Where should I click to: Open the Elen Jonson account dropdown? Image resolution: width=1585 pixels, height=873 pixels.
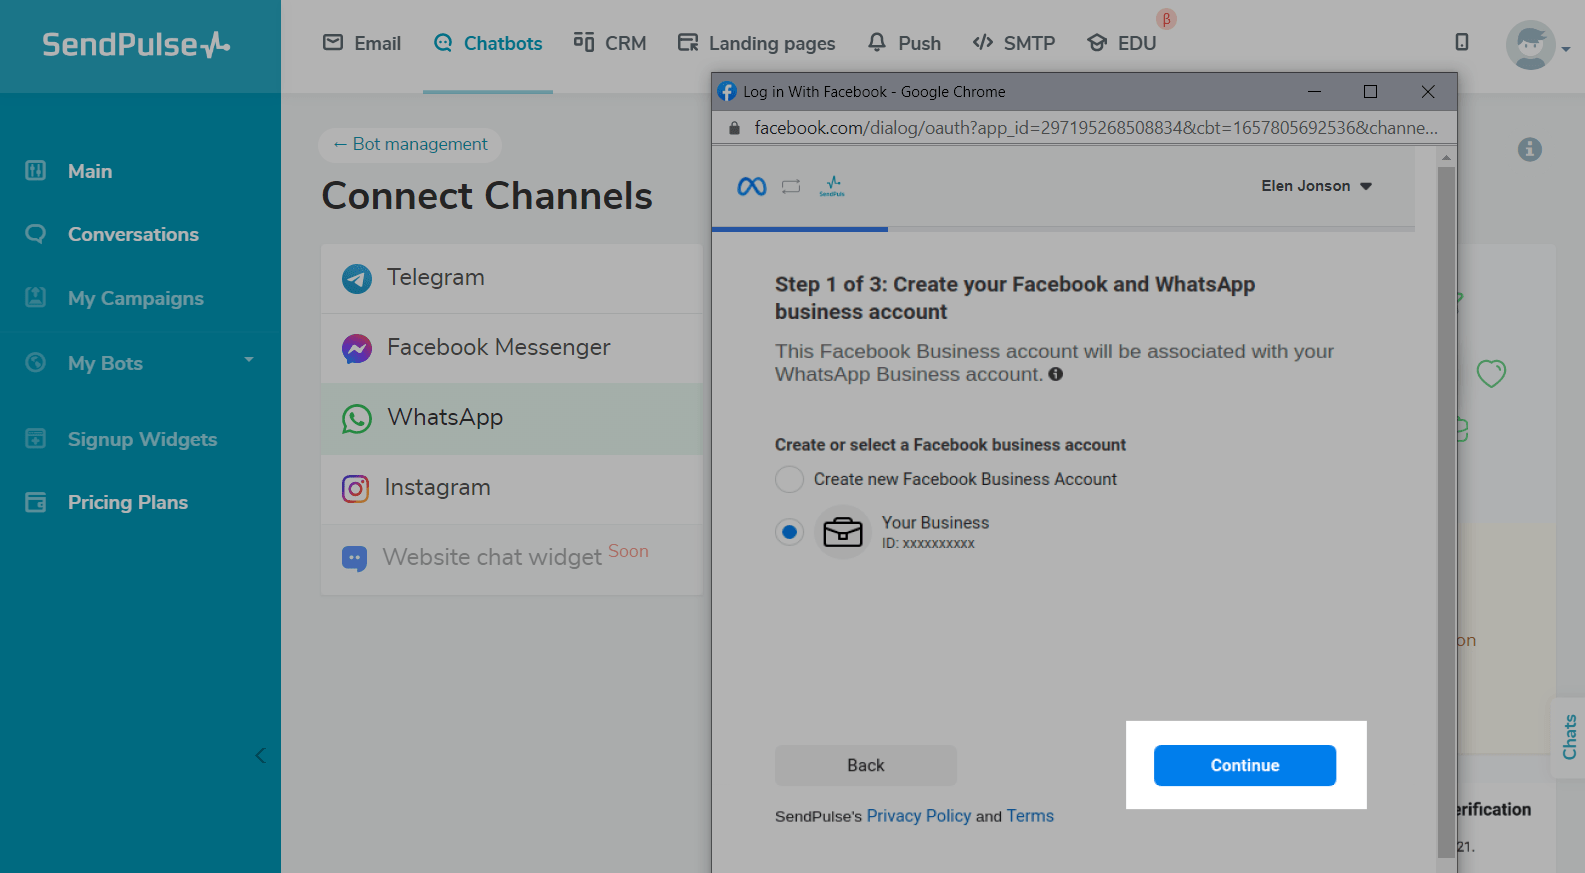[1316, 186]
